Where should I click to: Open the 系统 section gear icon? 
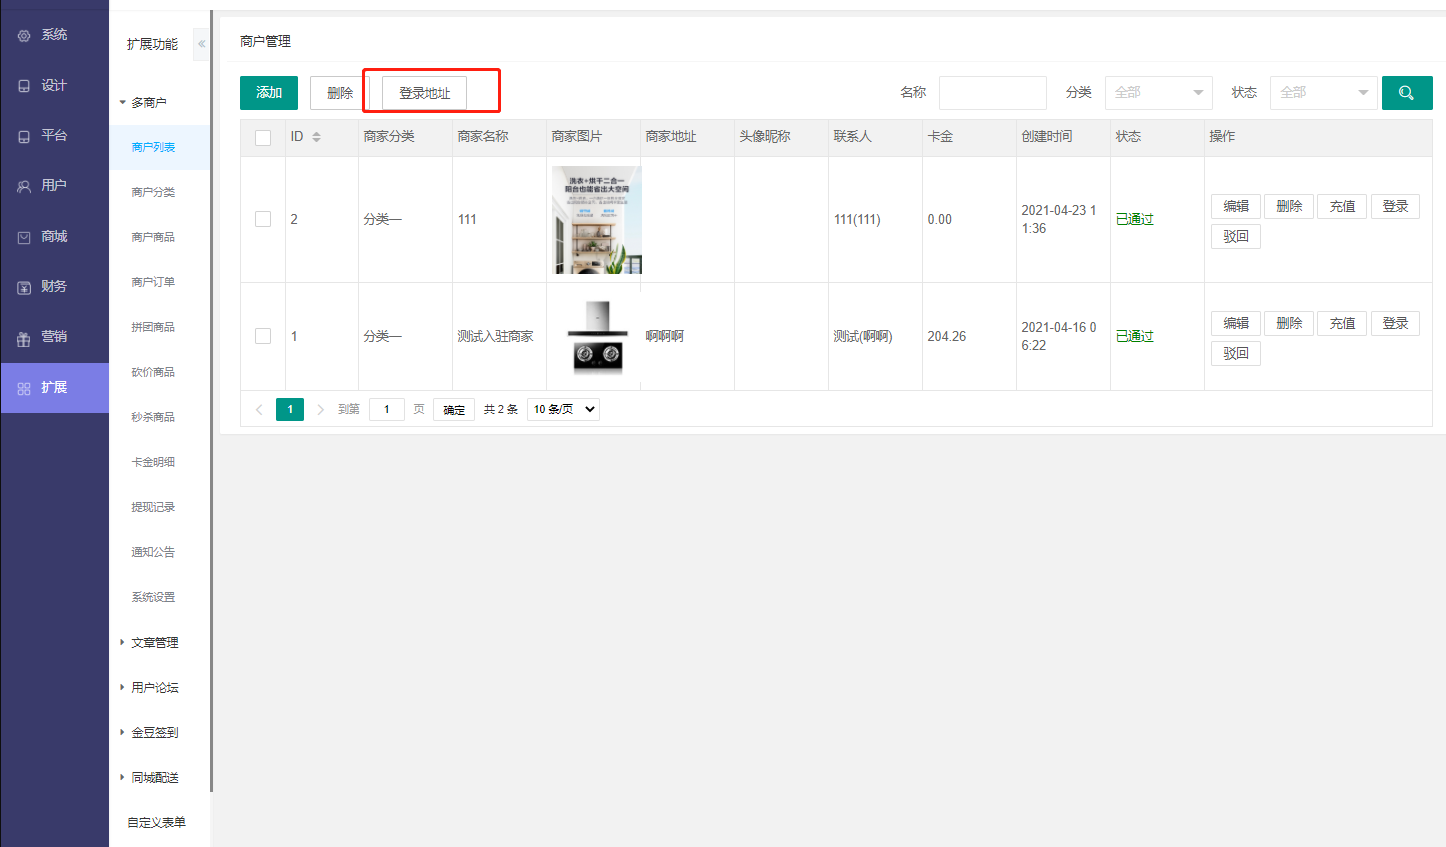[x=24, y=35]
